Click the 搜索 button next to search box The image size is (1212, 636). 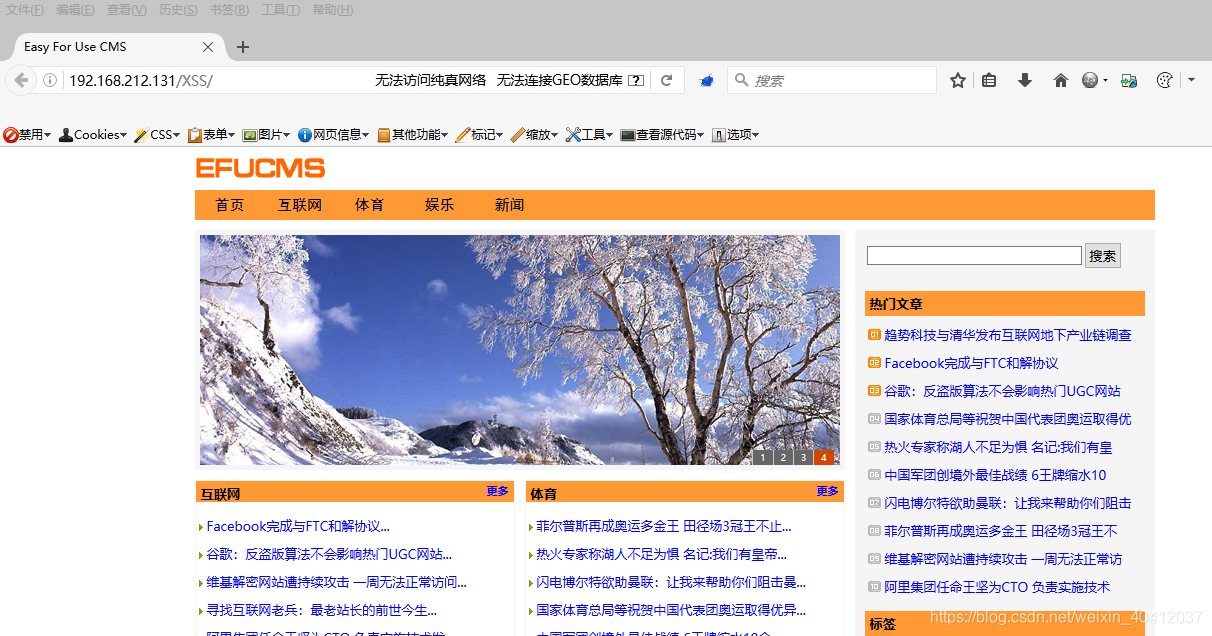tap(1101, 255)
